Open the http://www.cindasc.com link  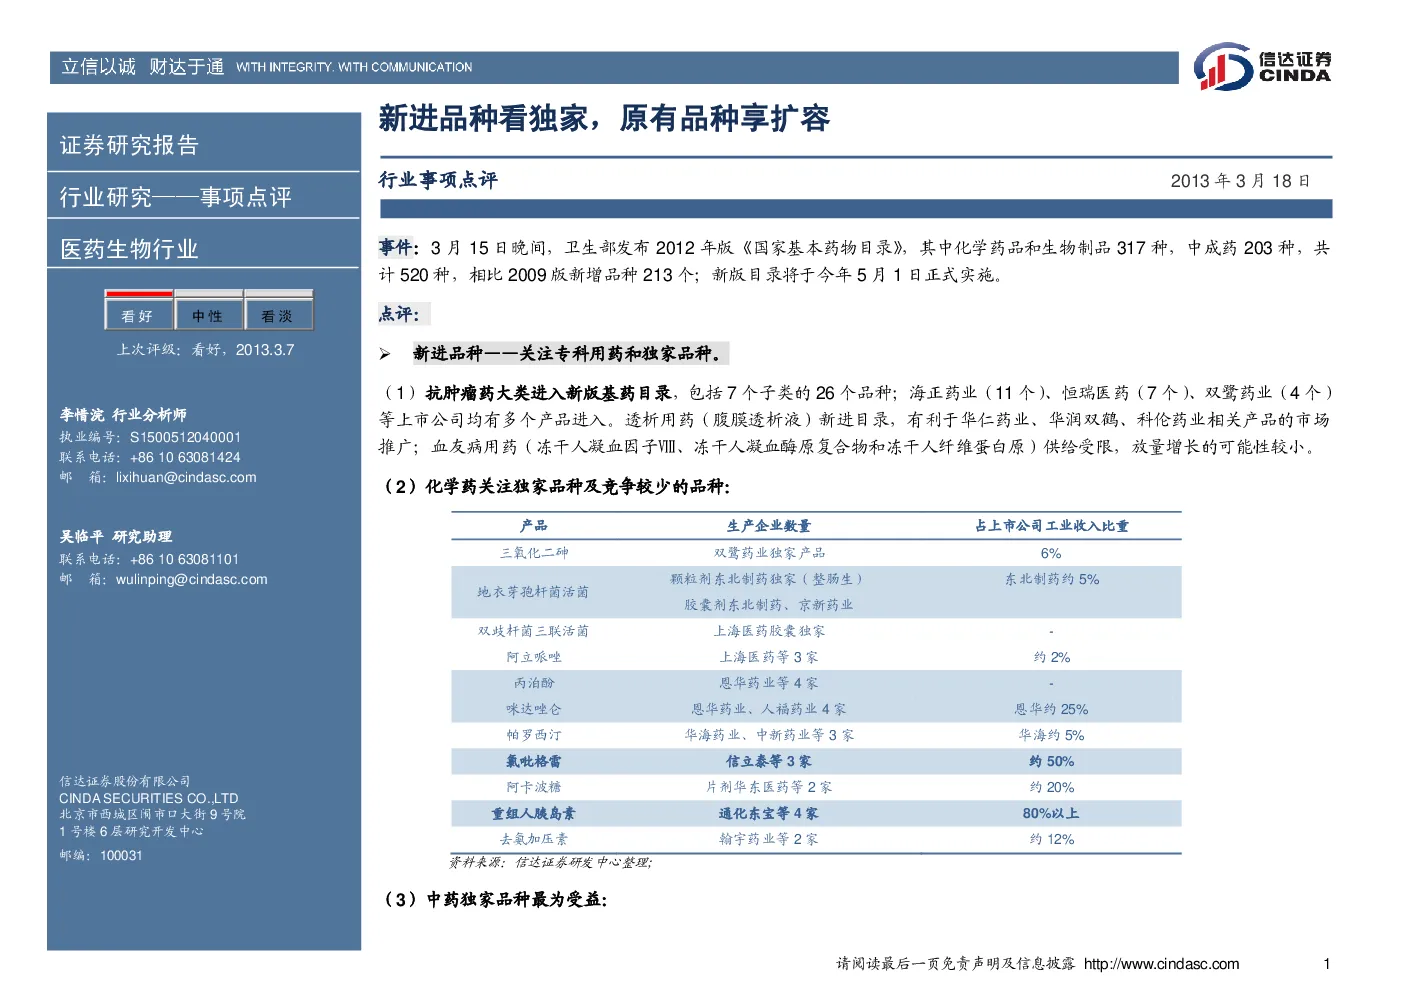(1161, 964)
